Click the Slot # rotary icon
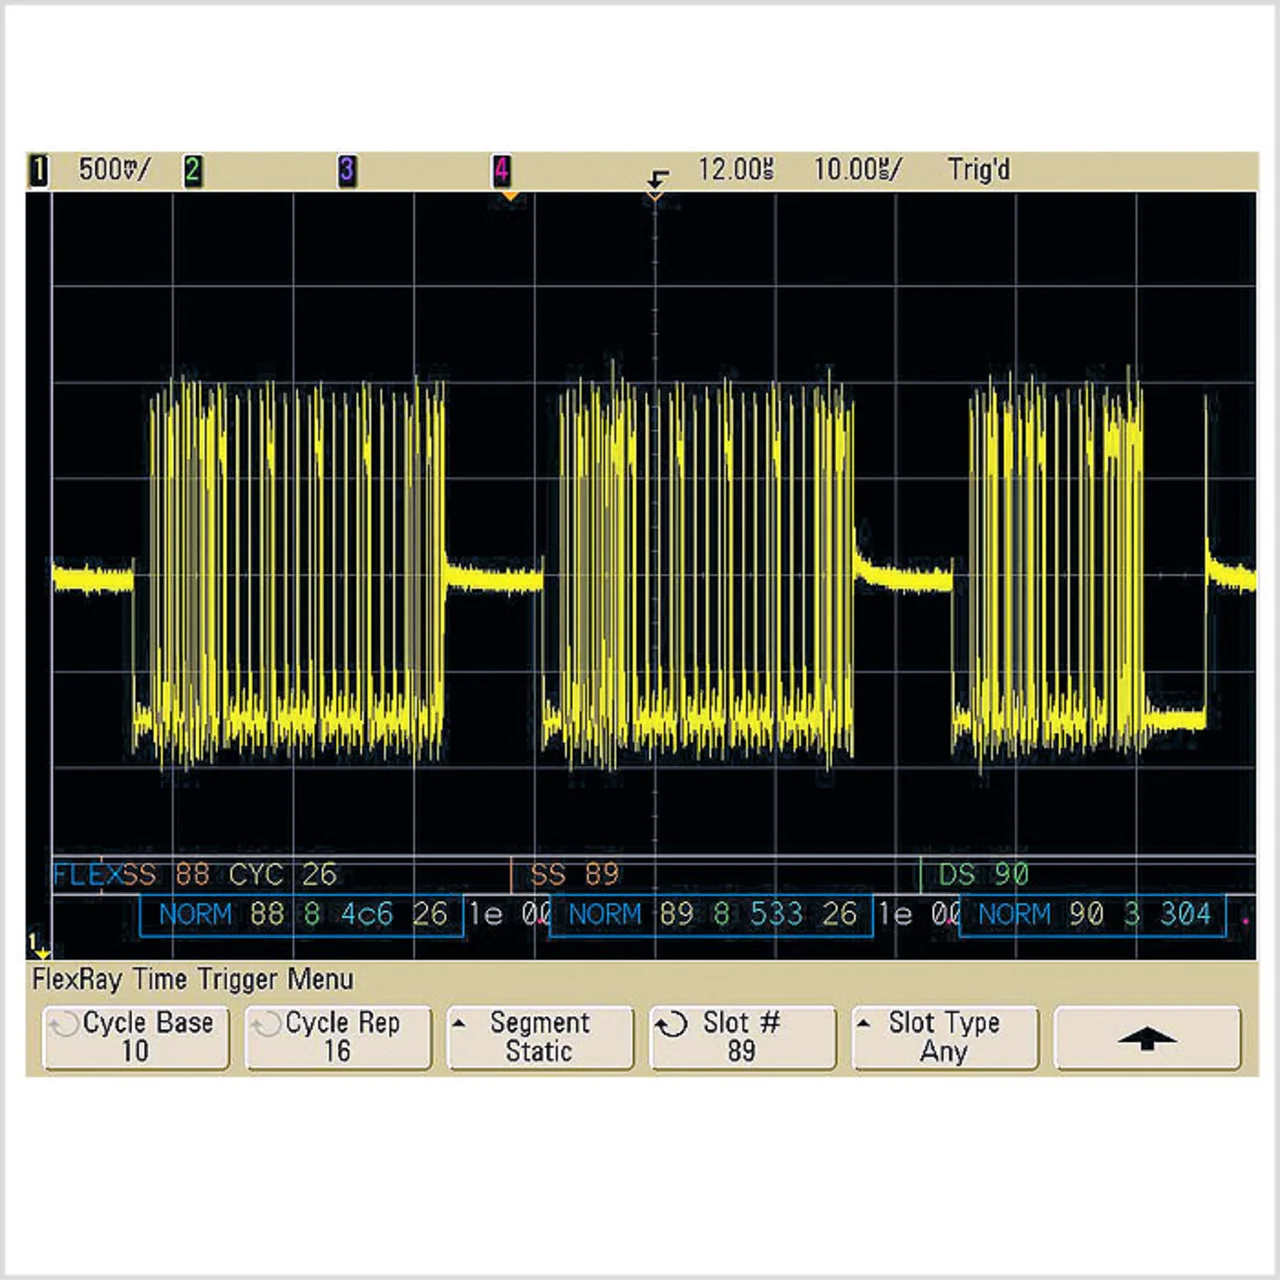 pyautogui.click(x=671, y=1024)
